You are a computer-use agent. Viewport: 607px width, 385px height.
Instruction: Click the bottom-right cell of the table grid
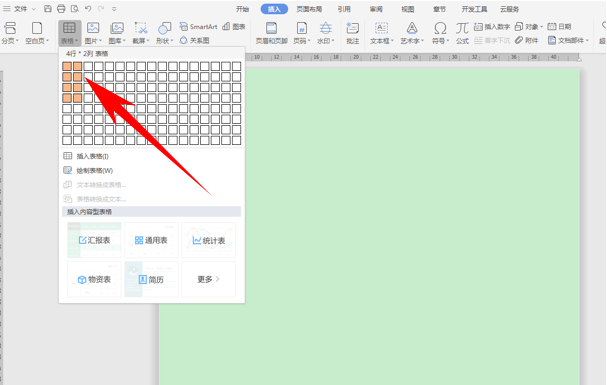(x=237, y=140)
